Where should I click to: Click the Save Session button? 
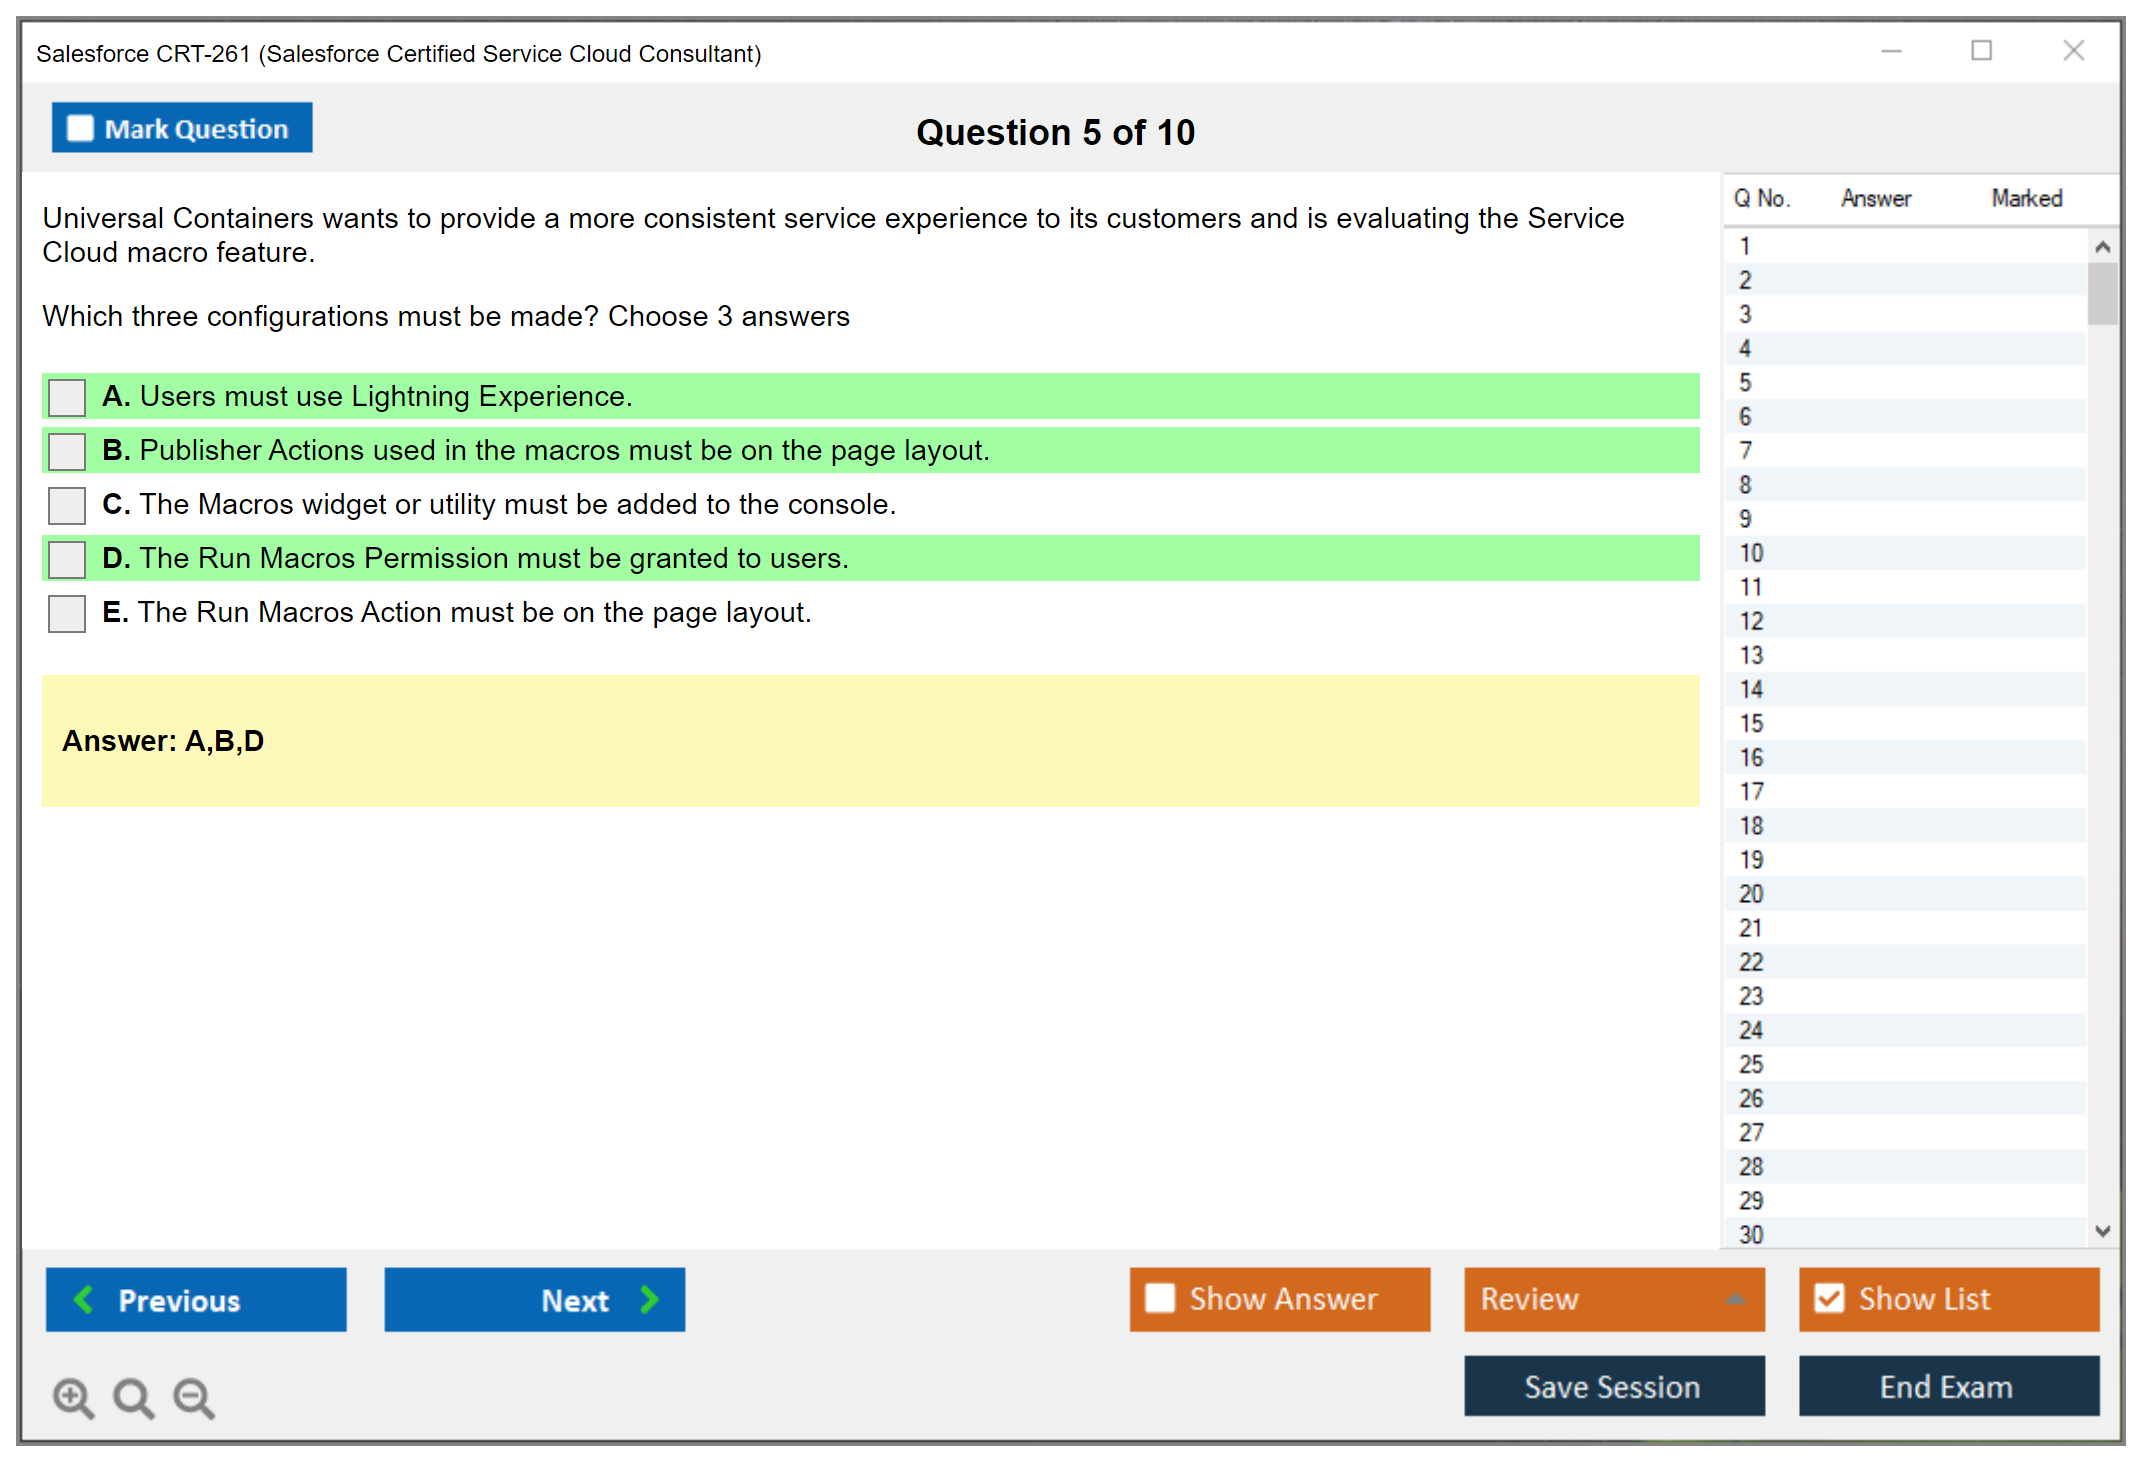click(1613, 1386)
